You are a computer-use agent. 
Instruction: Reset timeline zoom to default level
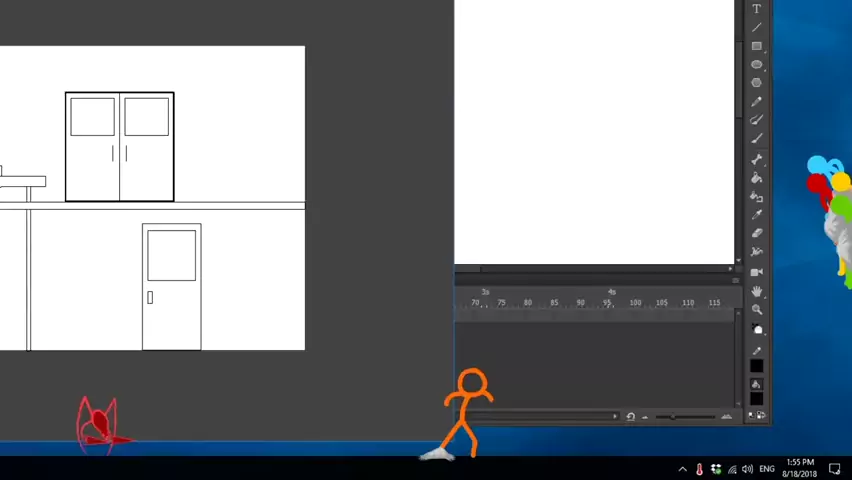[630, 417]
